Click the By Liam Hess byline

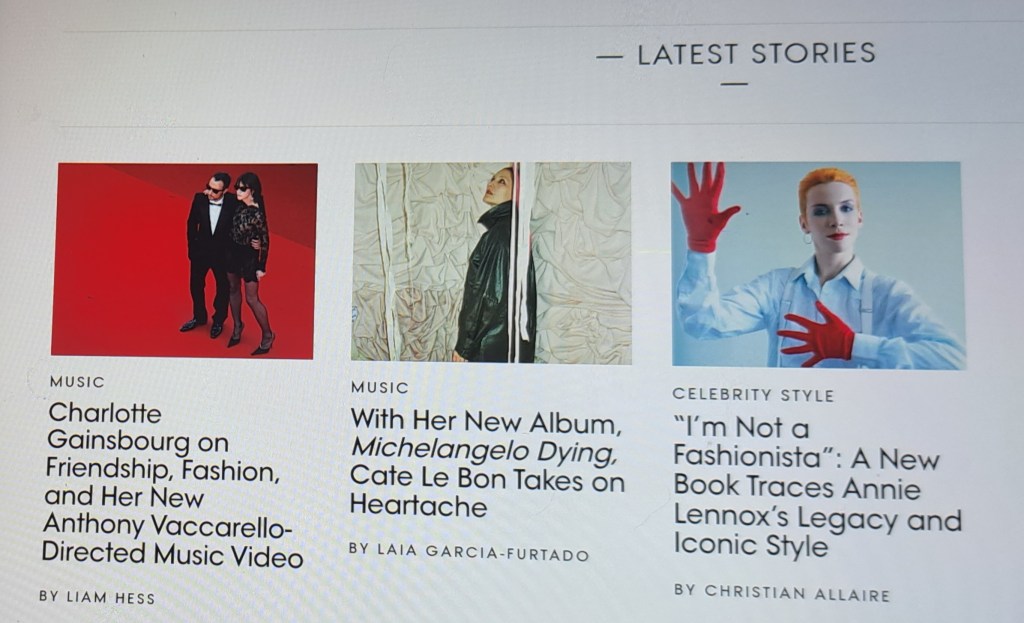(x=97, y=597)
